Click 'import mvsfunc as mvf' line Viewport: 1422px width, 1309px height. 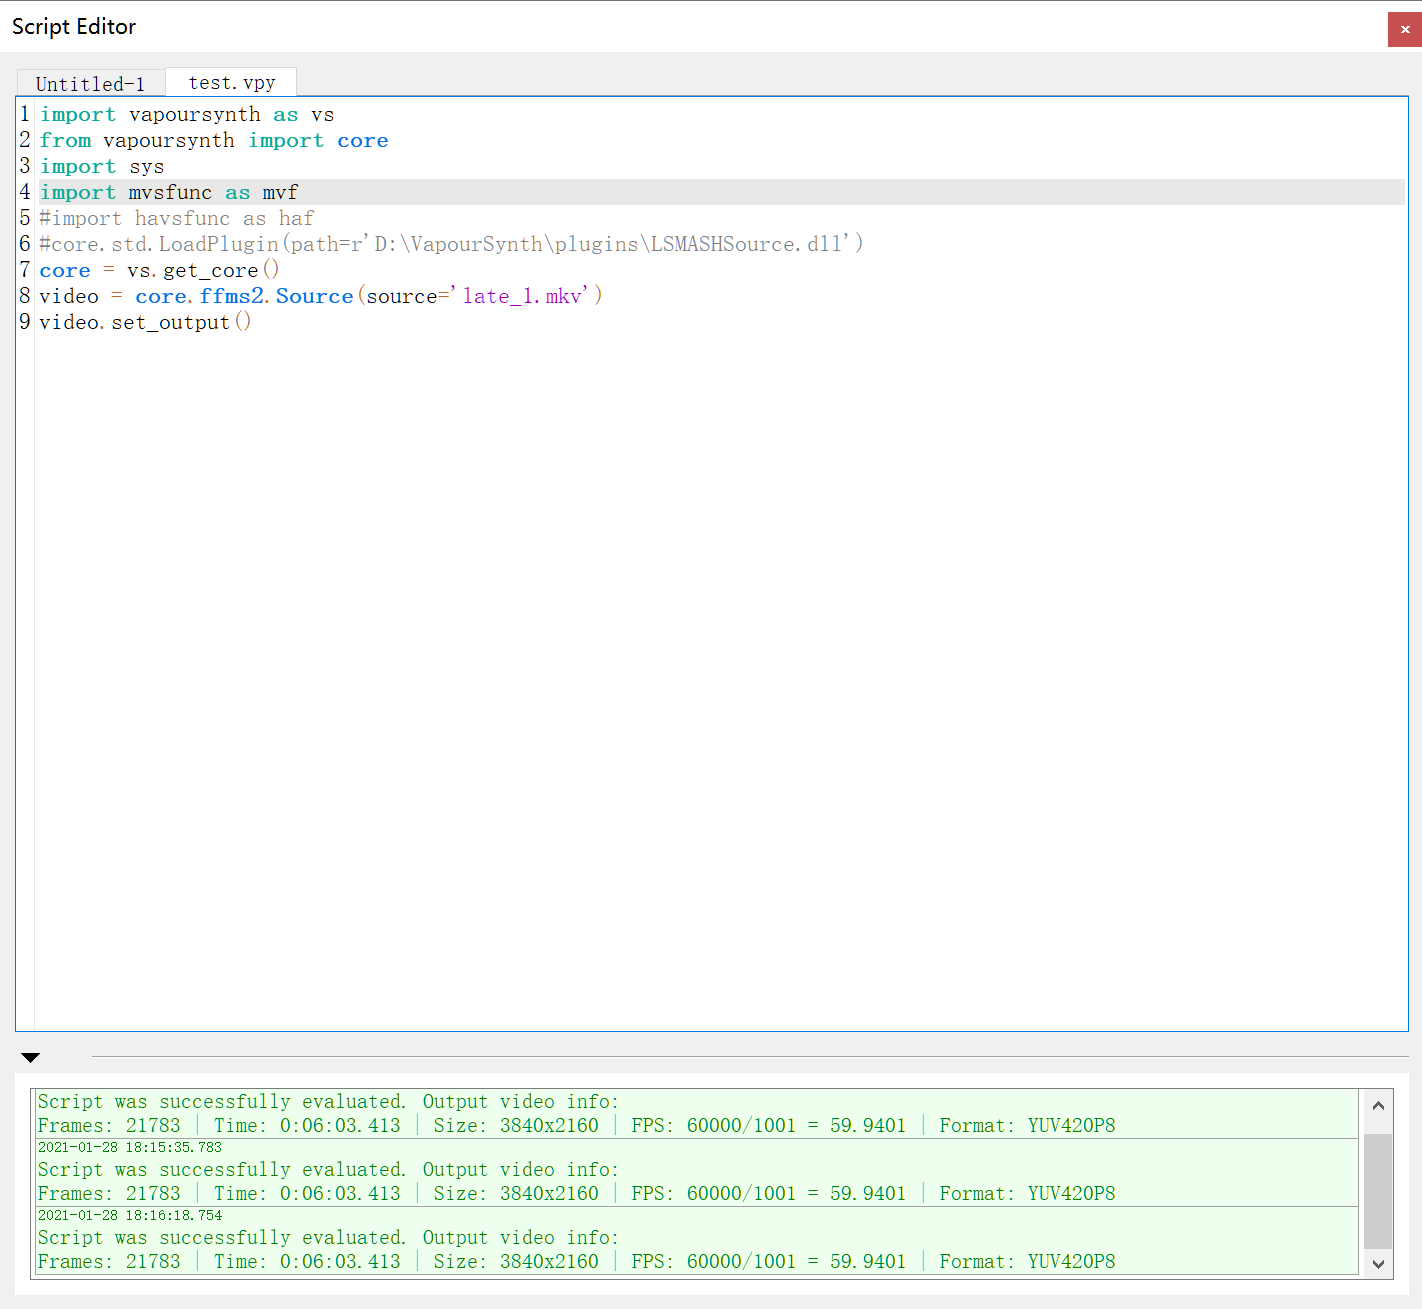169,192
